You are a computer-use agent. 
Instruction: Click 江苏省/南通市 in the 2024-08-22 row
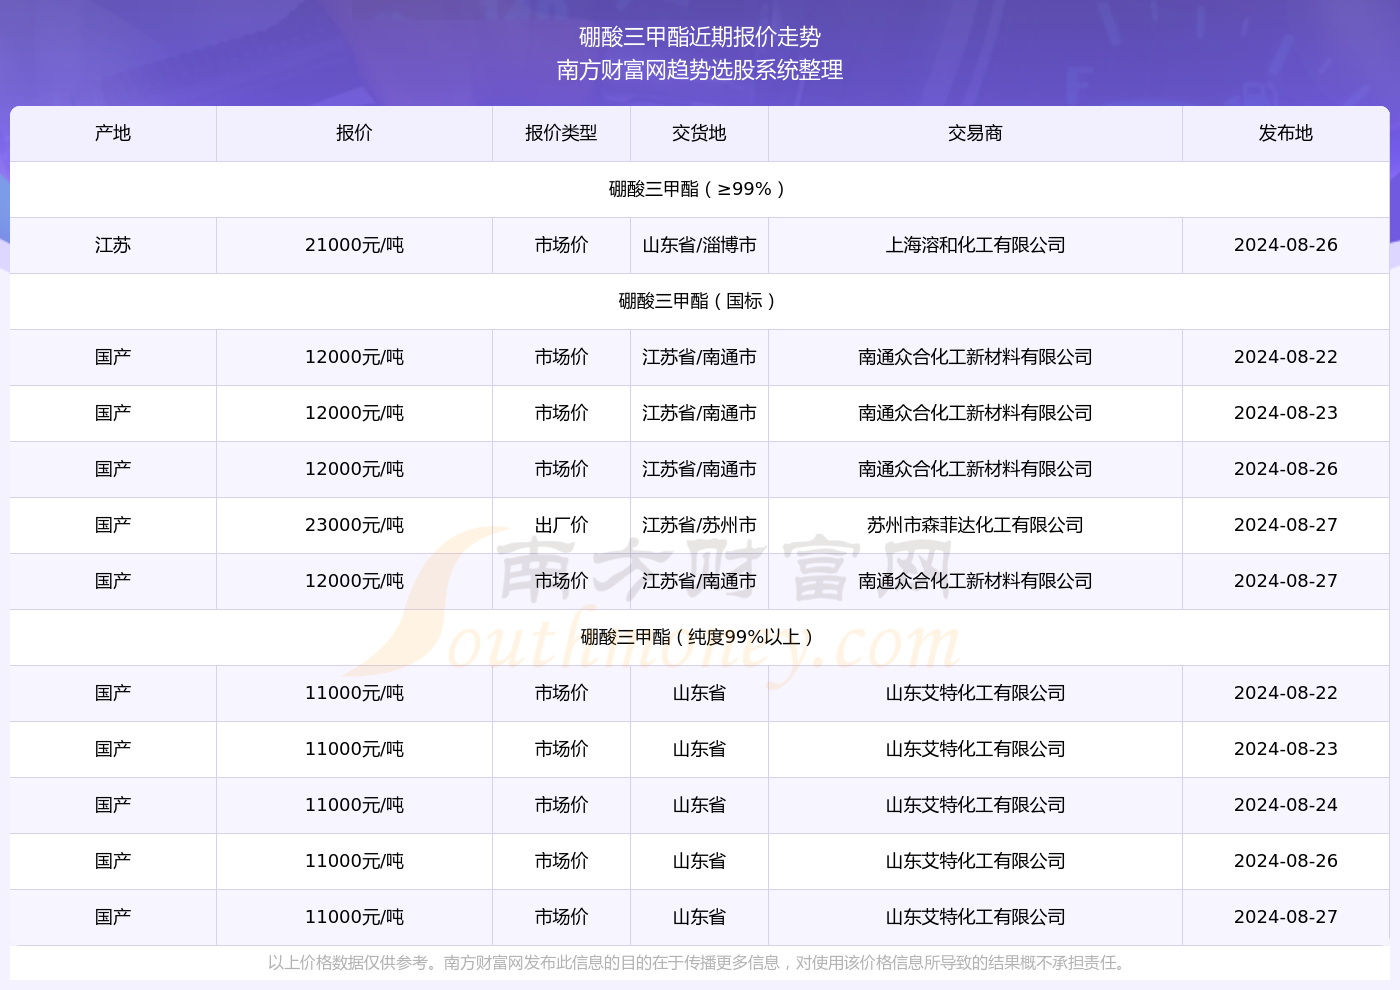pyautogui.click(x=699, y=357)
